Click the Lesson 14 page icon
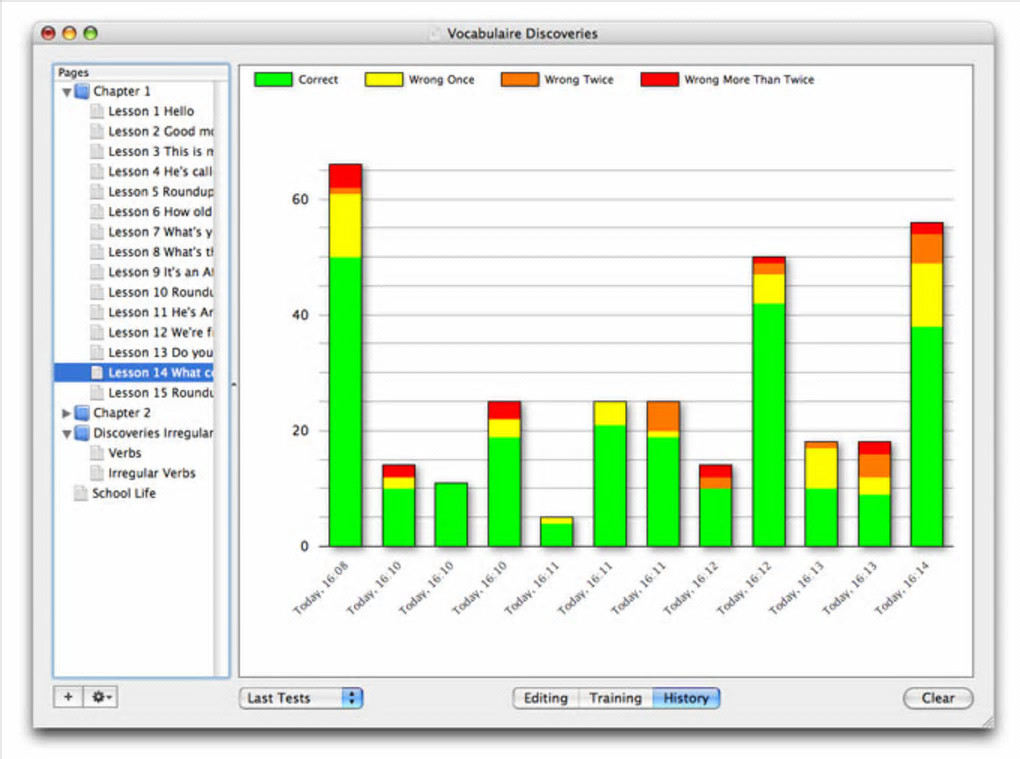The width and height of the screenshot is (1020, 759). [x=97, y=373]
